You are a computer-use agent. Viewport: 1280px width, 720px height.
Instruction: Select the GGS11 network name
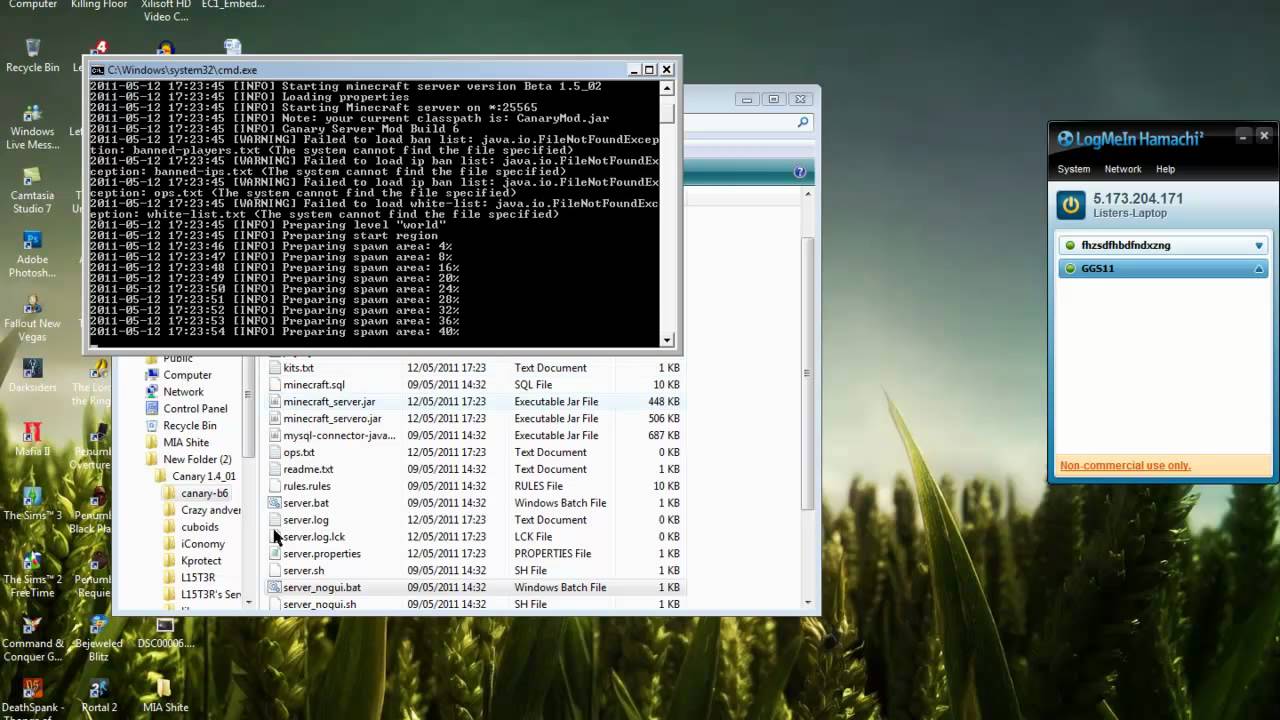[x=1097, y=268]
